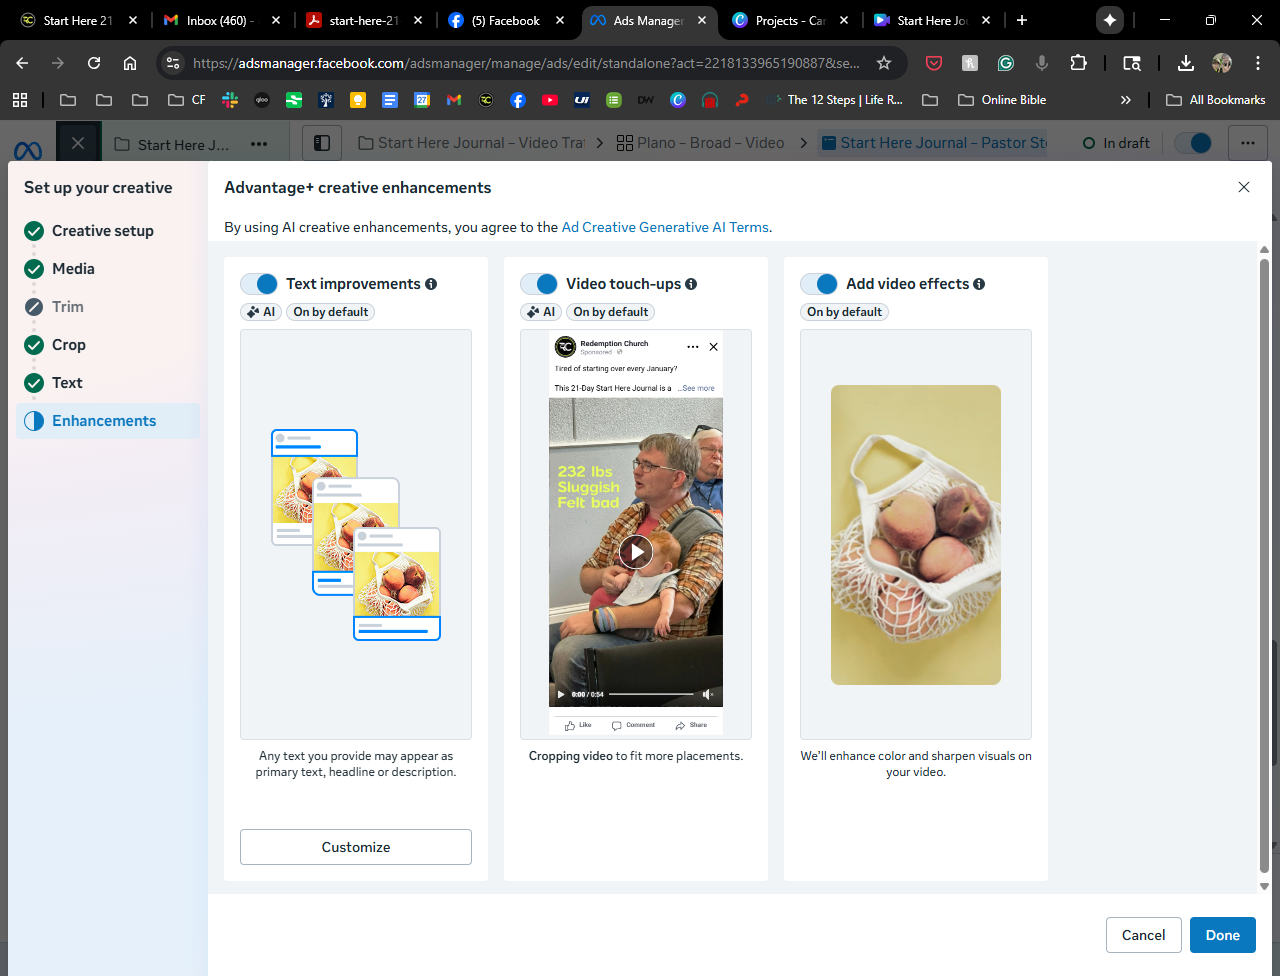This screenshot has width=1280, height=976.
Task: Open the ellipsis menu next to Start Here J...
Action: point(259,144)
